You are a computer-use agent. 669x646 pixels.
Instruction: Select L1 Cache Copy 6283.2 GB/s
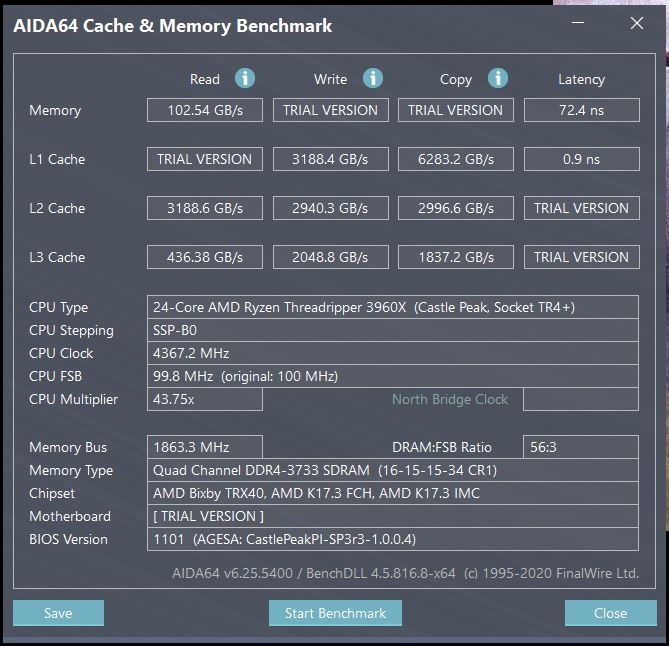pyautogui.click(x=456, y=159)
